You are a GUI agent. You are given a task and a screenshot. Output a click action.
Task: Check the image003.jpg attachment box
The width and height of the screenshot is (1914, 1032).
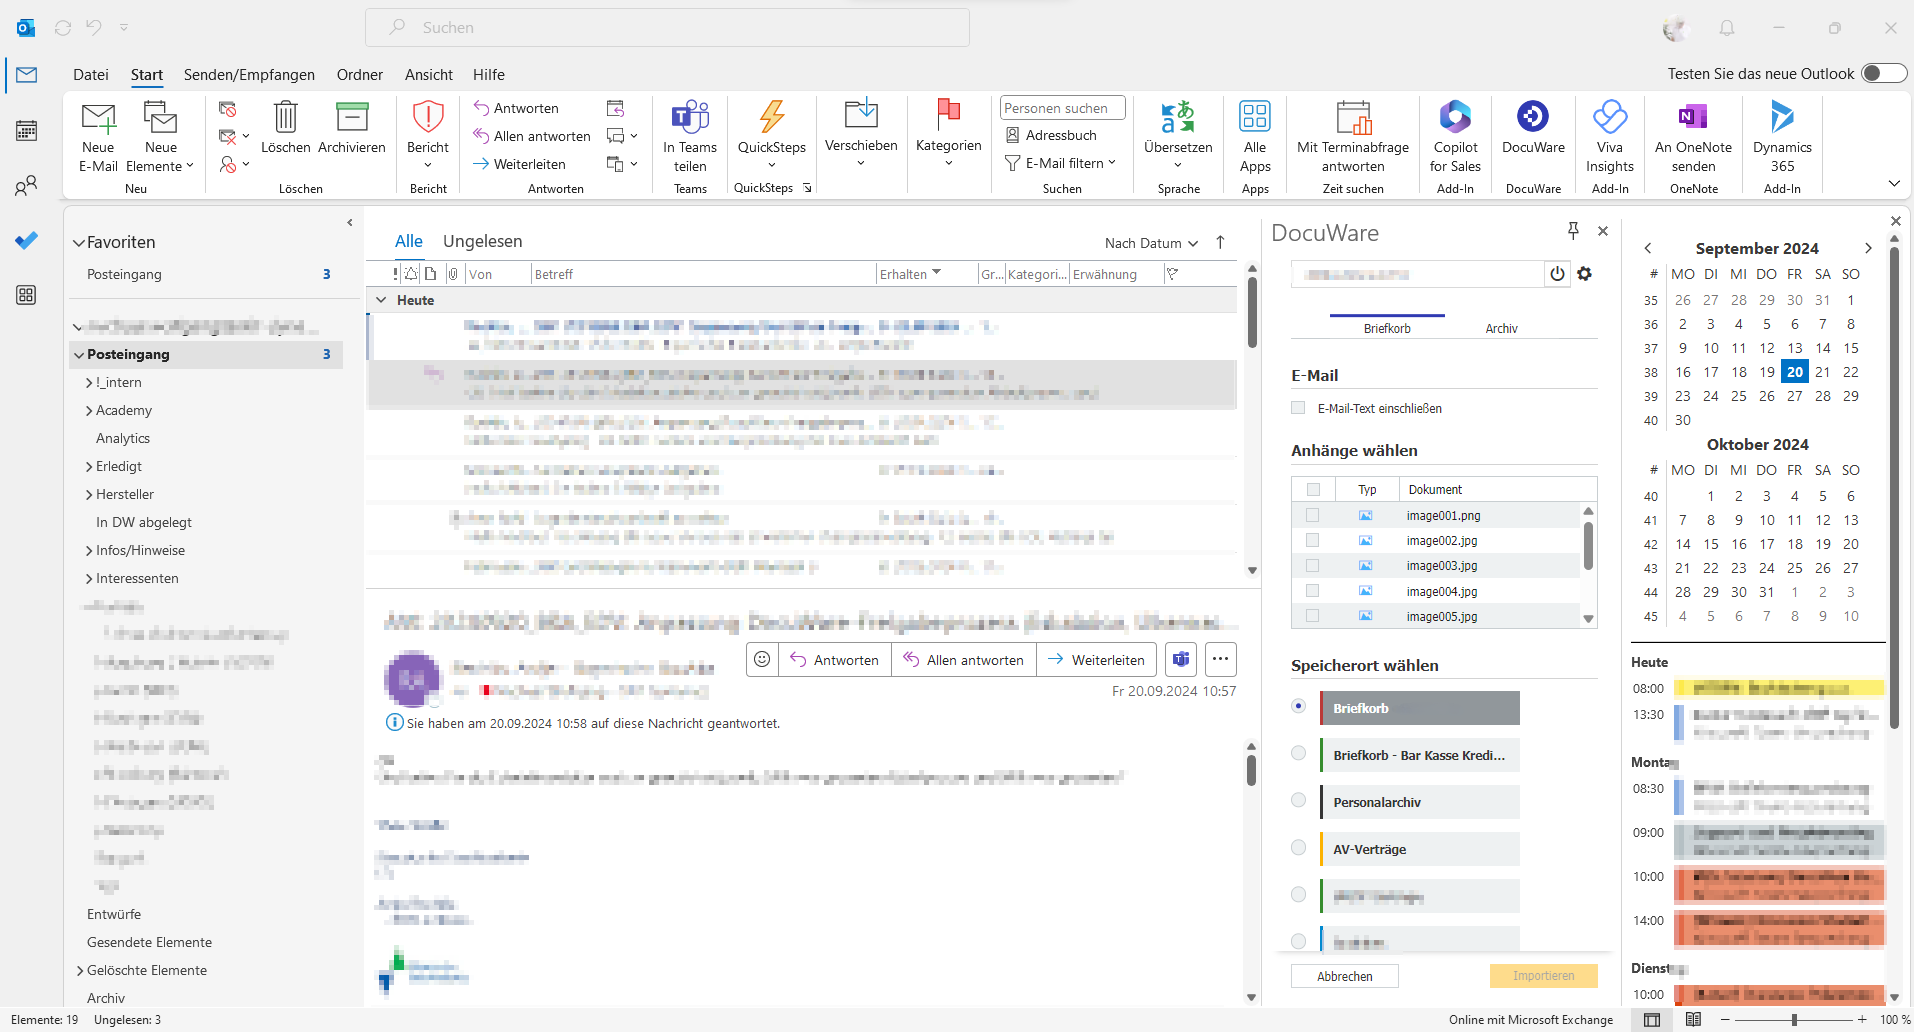1312,566
